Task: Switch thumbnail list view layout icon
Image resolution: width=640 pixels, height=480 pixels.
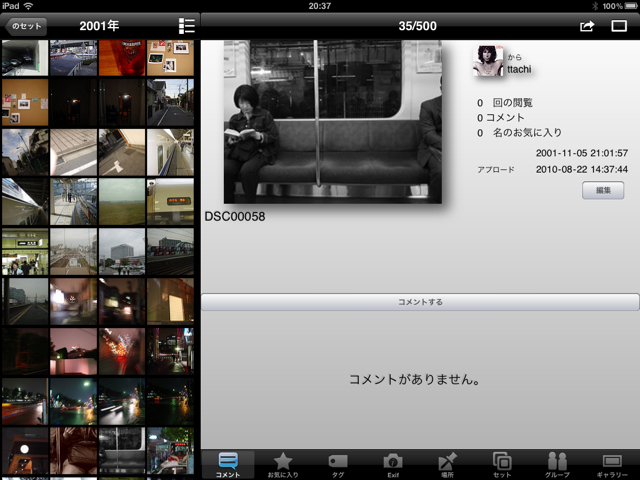Action: point(186,26)
